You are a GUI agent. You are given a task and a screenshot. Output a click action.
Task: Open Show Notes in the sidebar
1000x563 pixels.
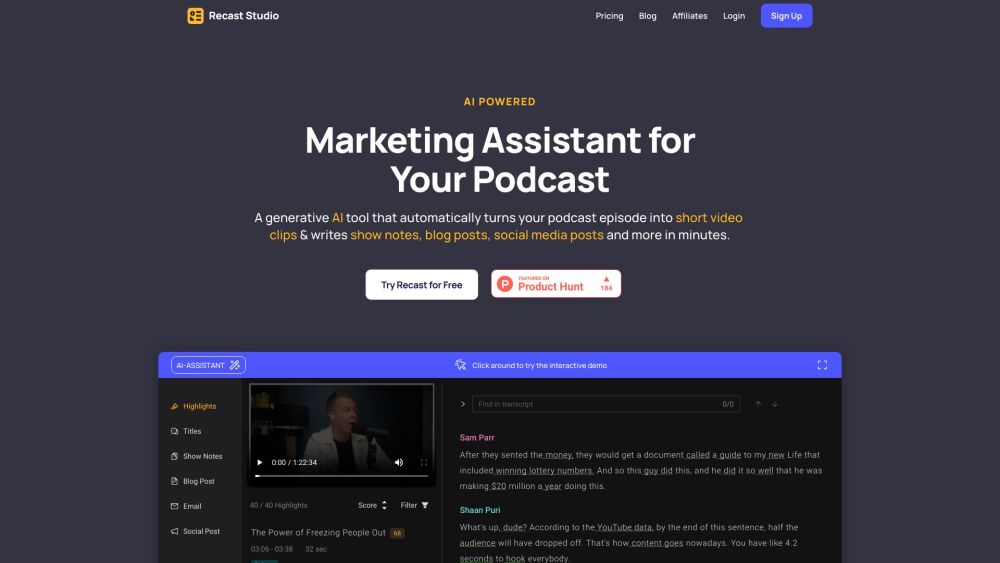(202, 457)
